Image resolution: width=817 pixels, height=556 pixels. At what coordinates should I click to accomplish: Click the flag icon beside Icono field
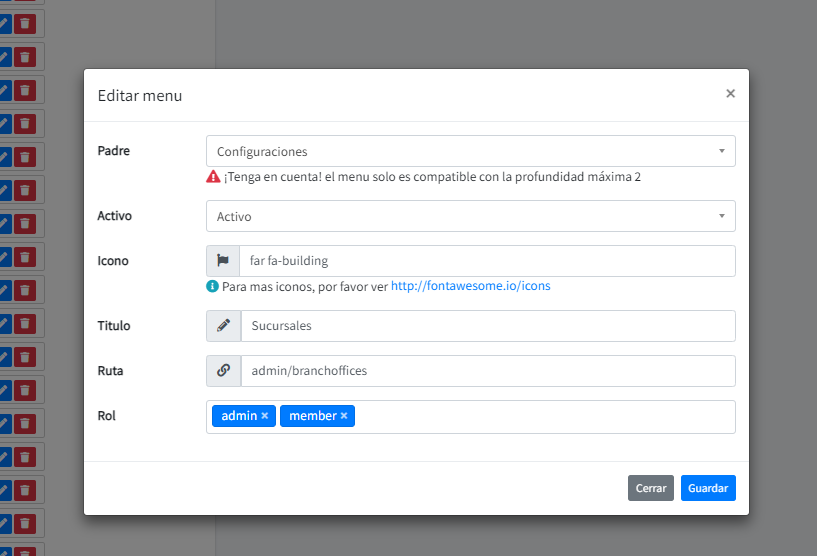coord(223,261)
